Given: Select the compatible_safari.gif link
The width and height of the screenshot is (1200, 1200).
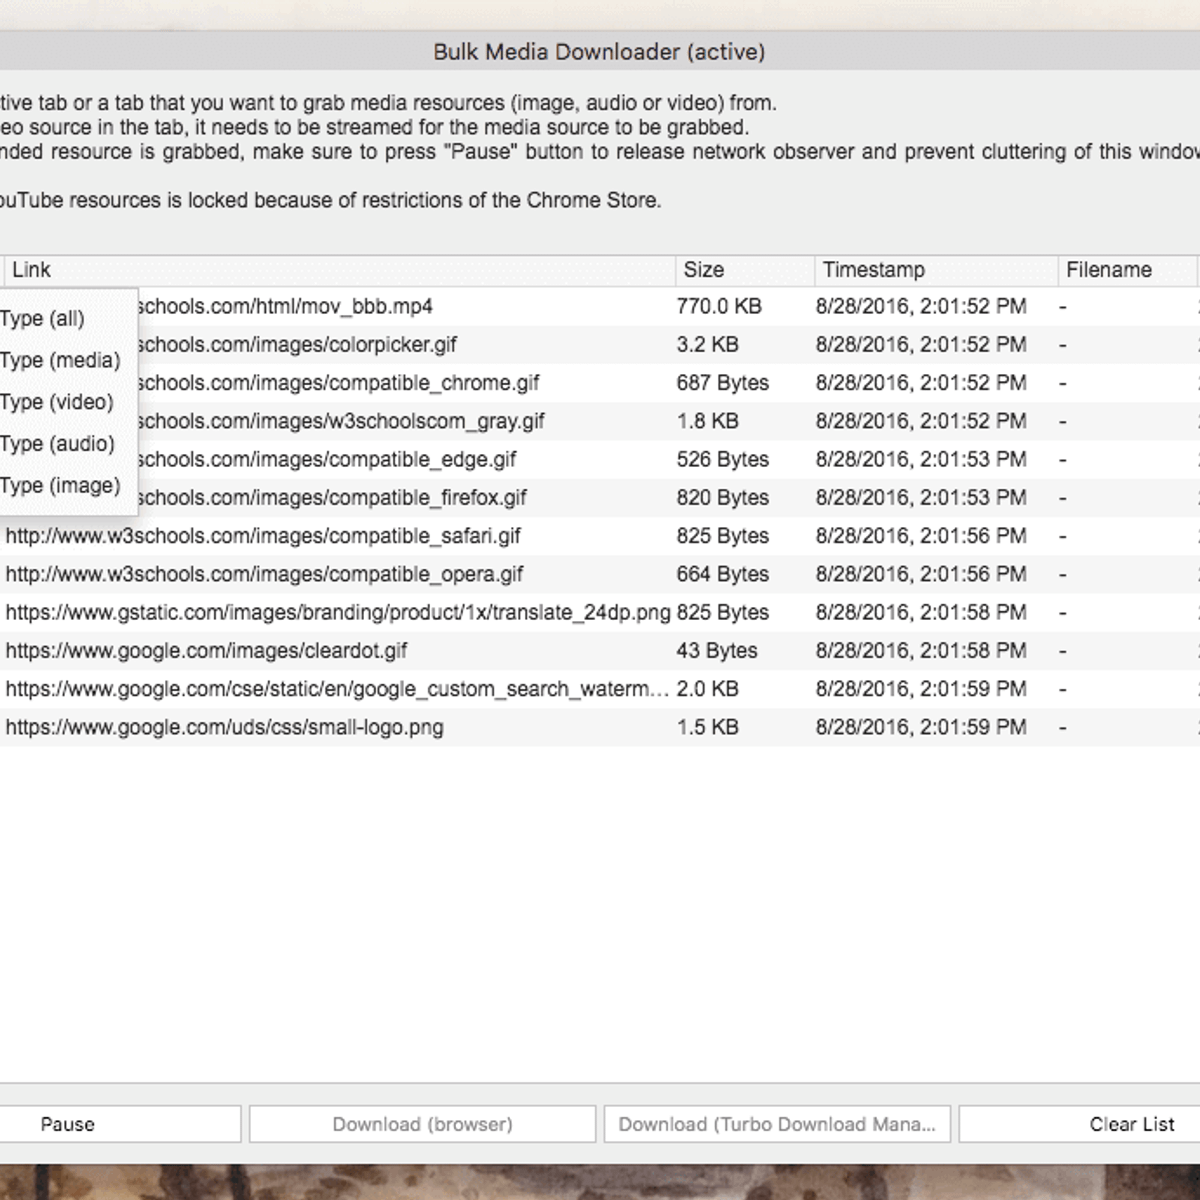Looking at the screenshot, I should (263, 536).
